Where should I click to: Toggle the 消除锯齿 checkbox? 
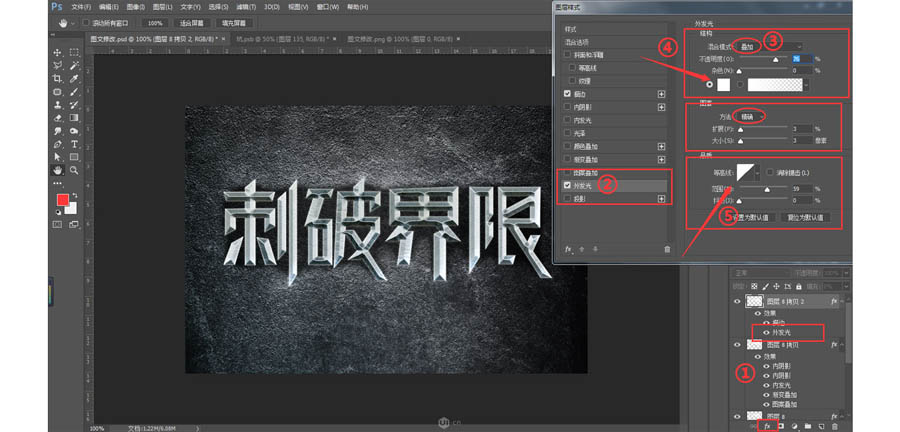[x=770, y=172]
